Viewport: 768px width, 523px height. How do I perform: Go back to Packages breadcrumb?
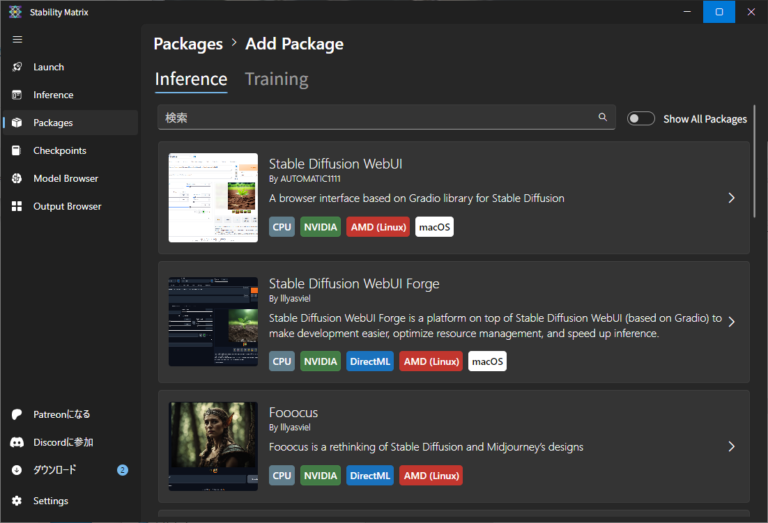point(188,44)
